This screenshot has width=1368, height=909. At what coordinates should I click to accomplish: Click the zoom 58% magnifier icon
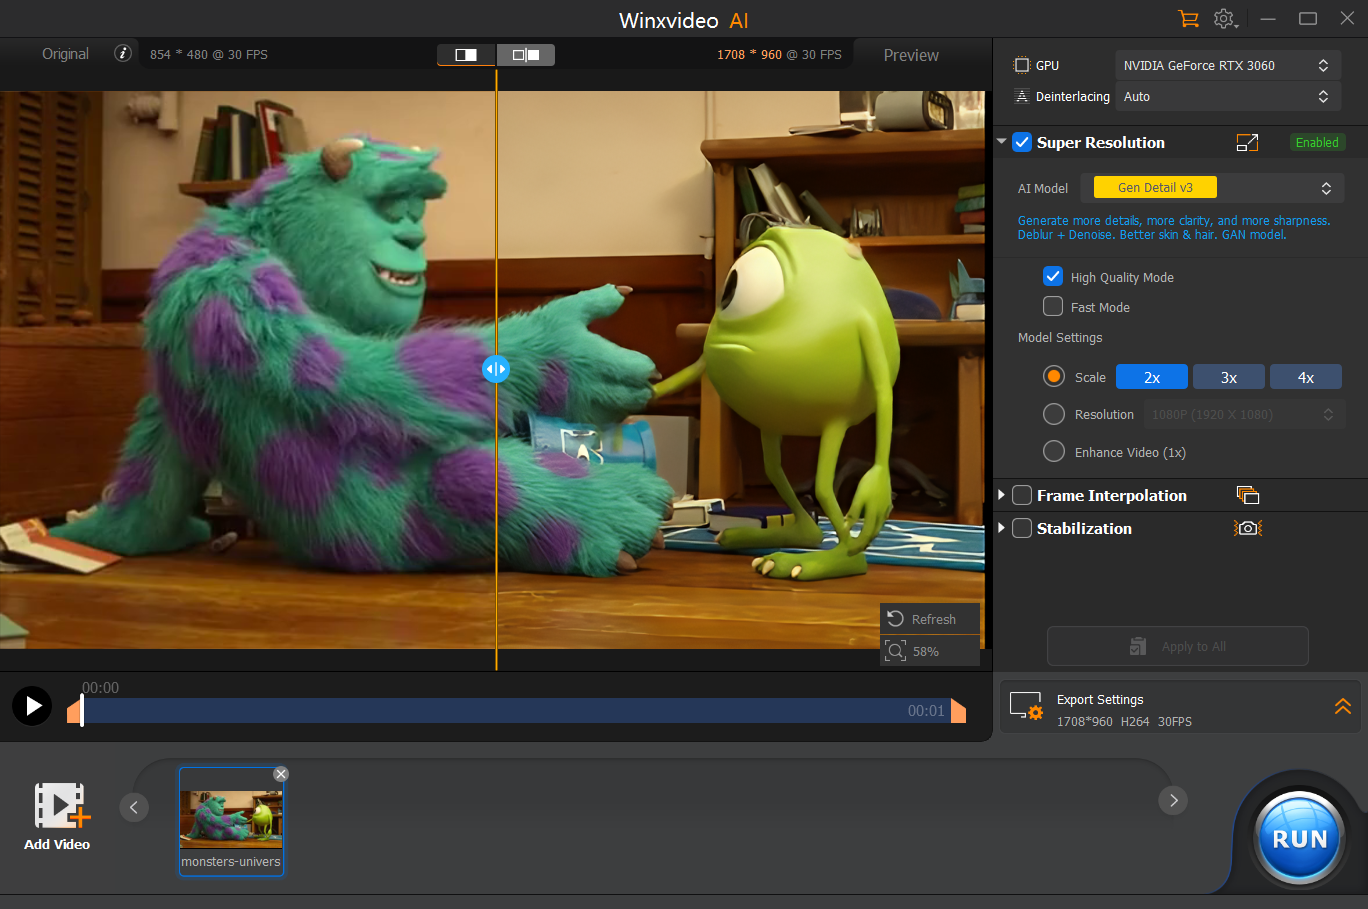(895, 651)
